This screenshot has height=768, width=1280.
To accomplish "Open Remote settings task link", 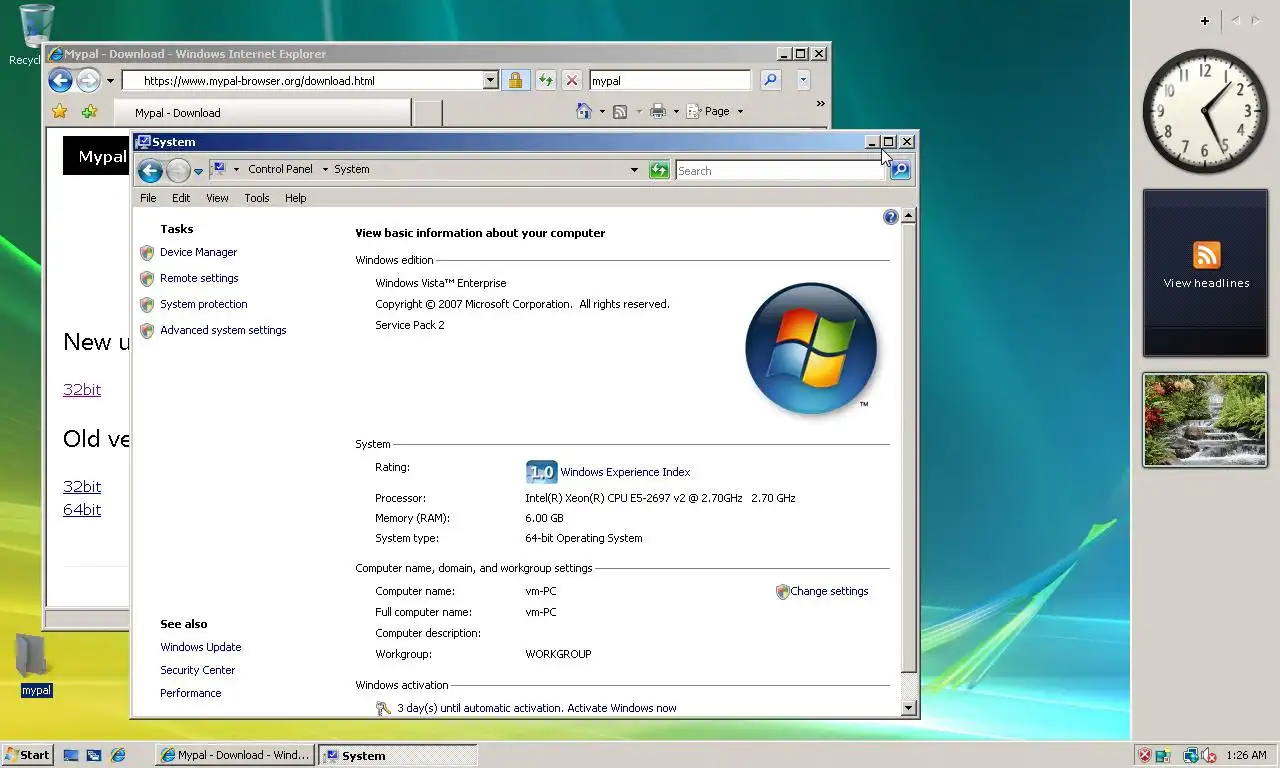I will (199, 278).
